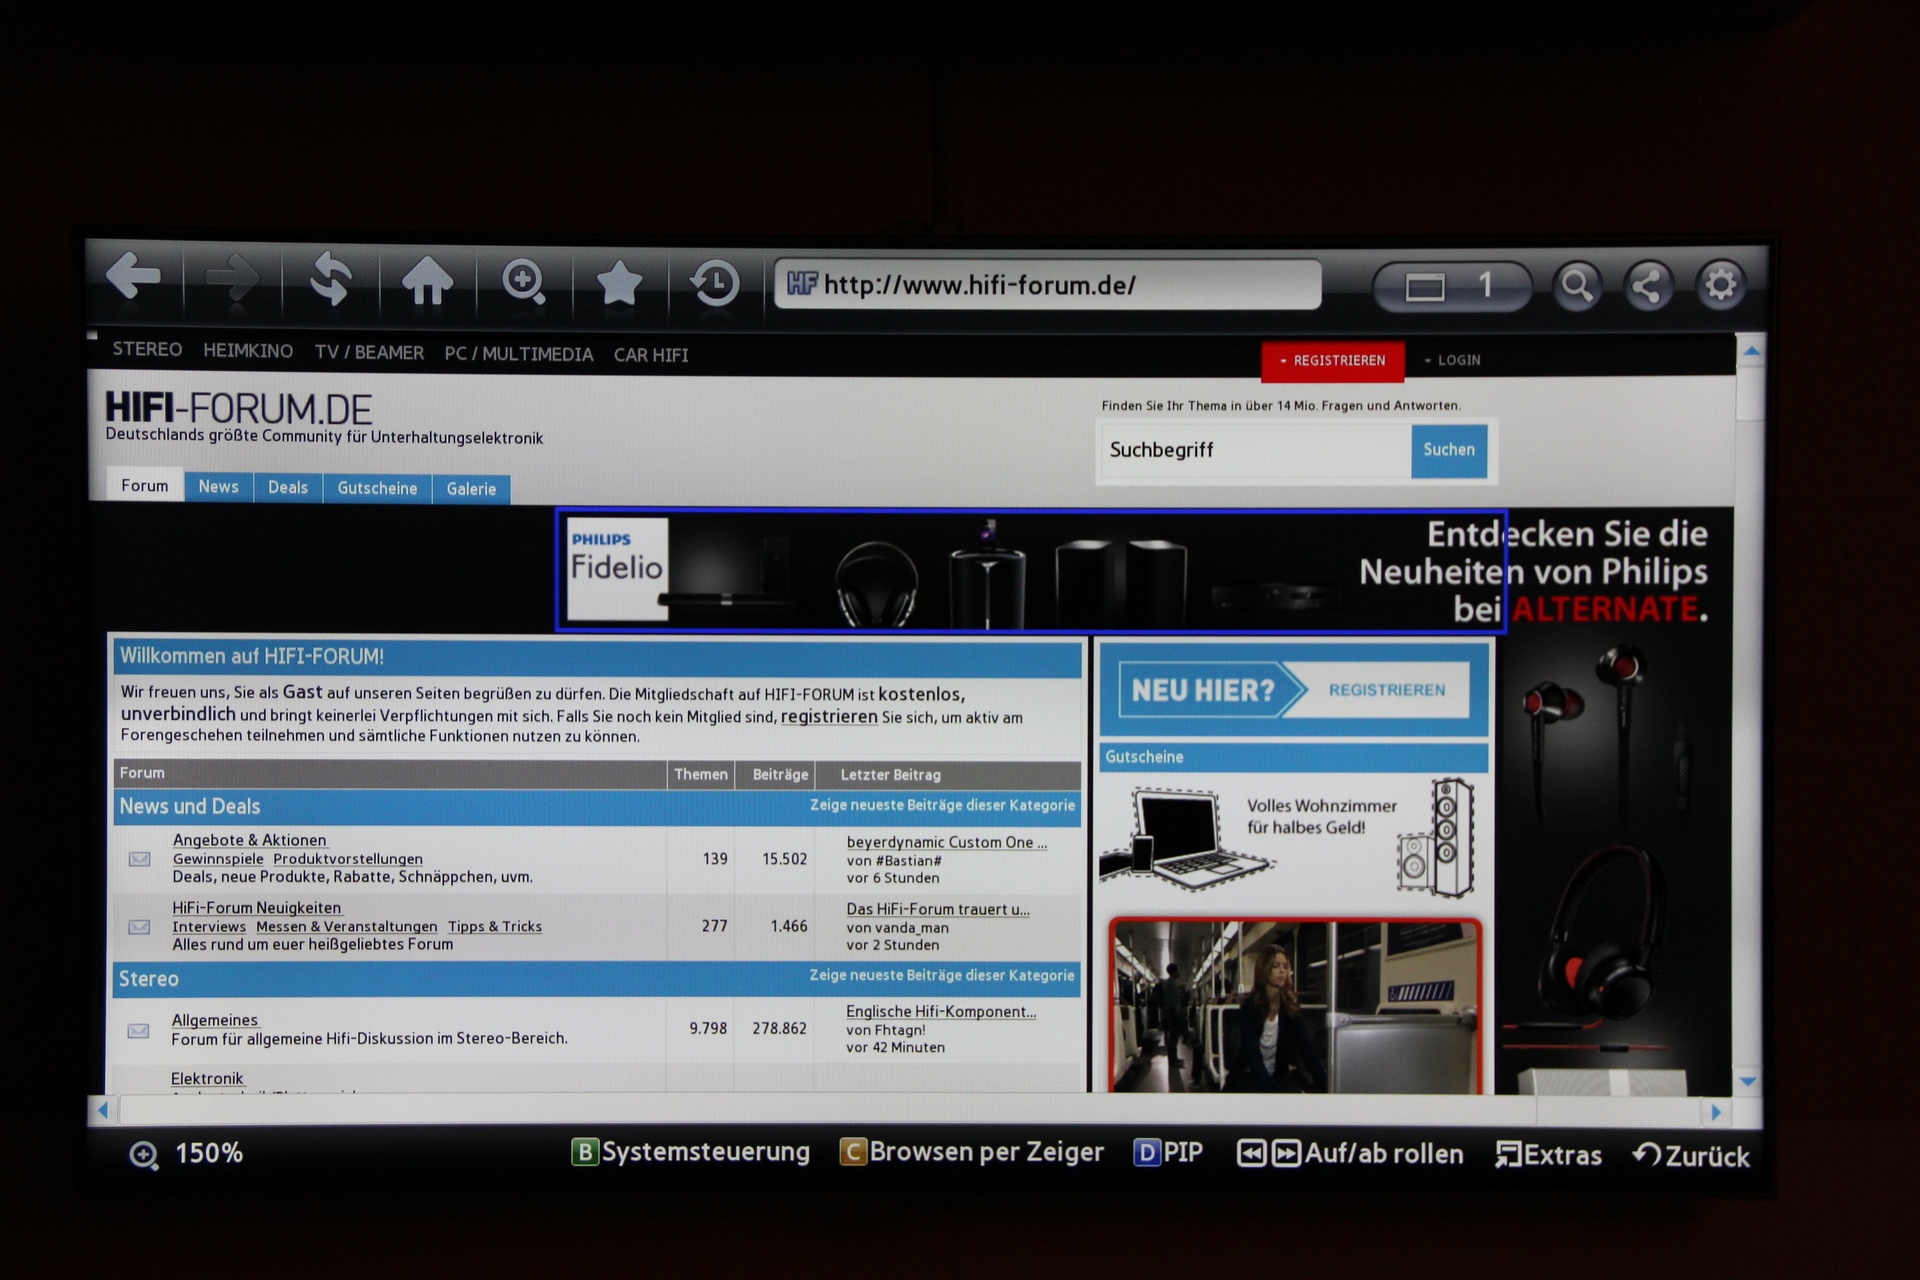The height and width of the screenshot is (1280, 1920).
Task: Go back with the browser back arrow
Action: point(133,276)
